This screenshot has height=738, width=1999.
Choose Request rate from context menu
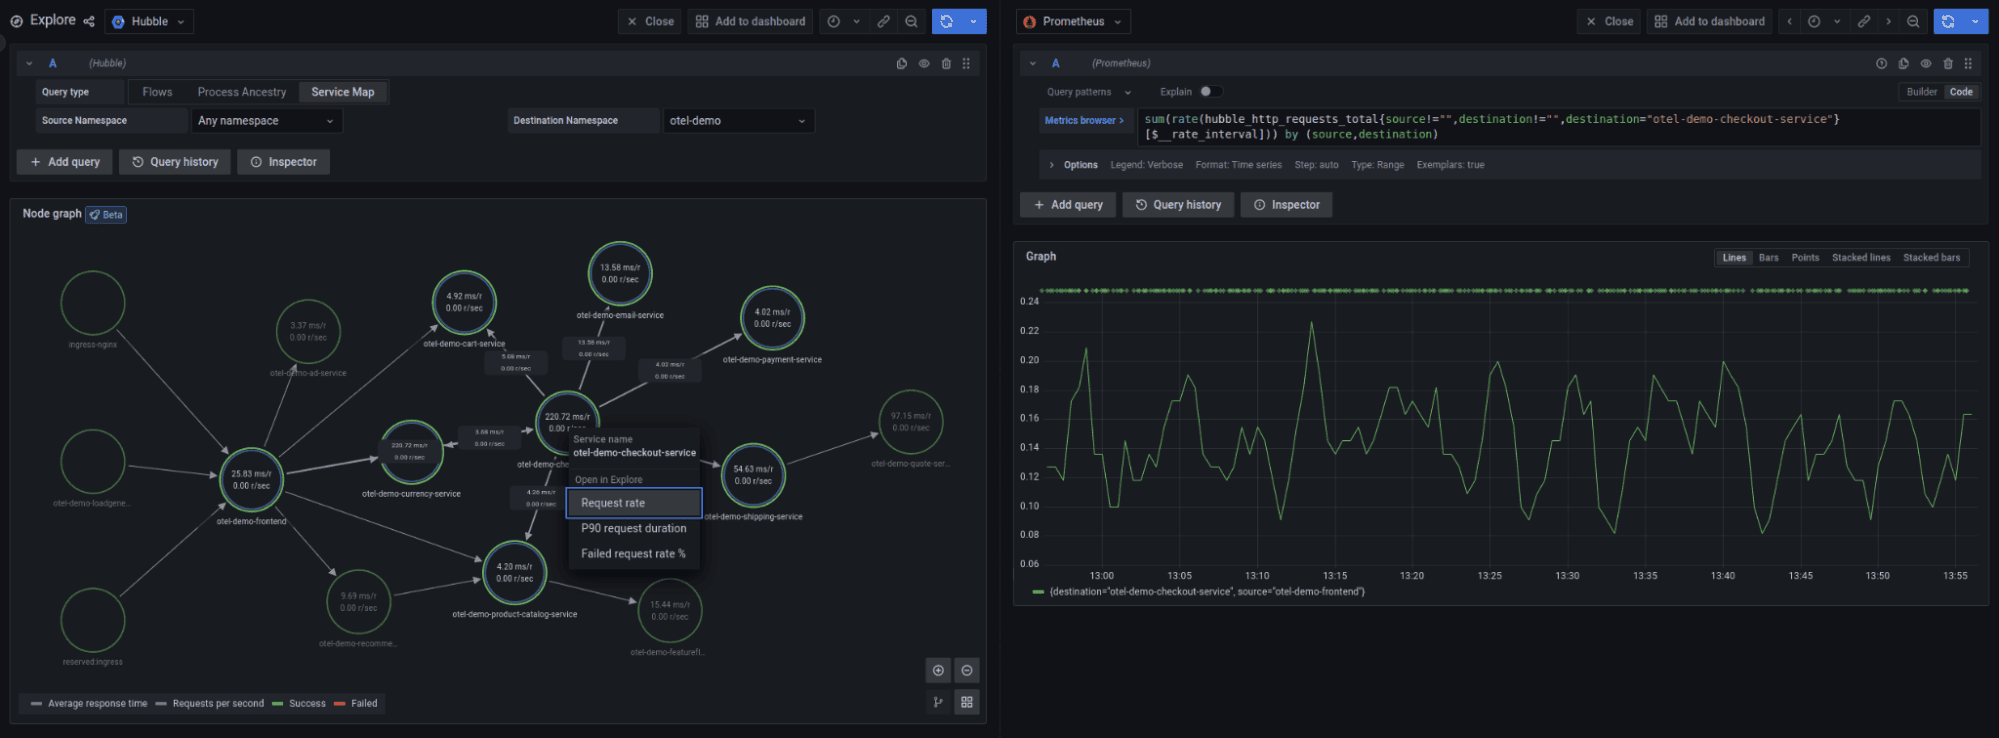(x=634, y=503)
